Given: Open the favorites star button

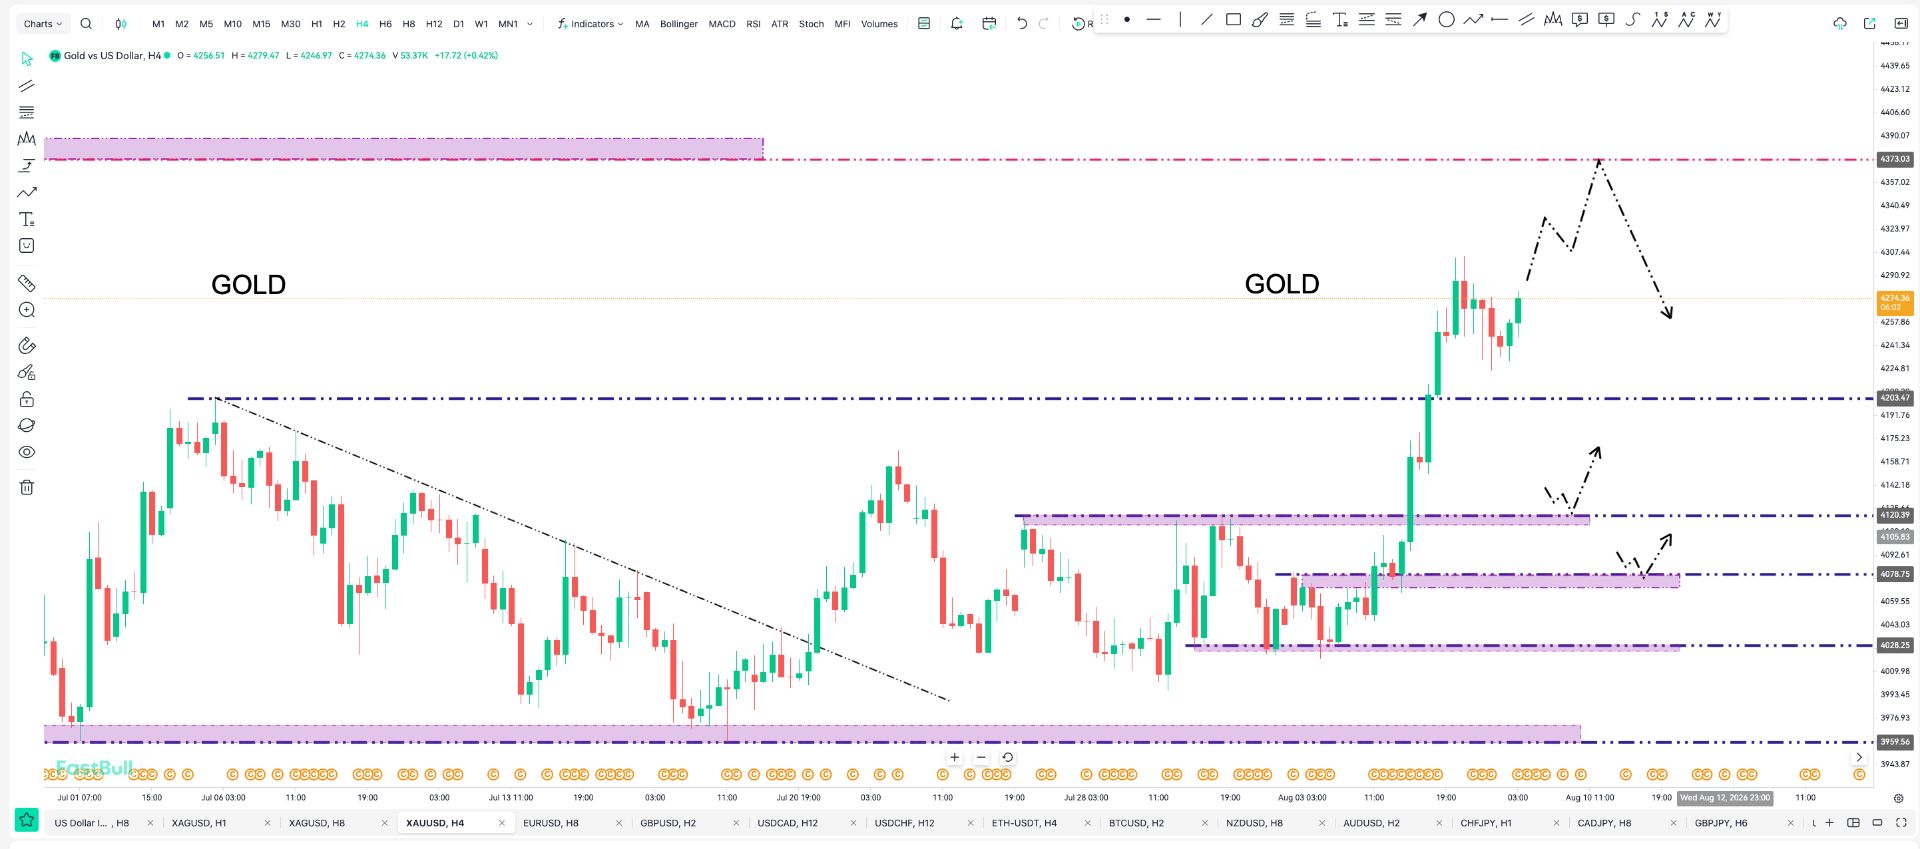Looking at the screenshot, I should [27, 820].
